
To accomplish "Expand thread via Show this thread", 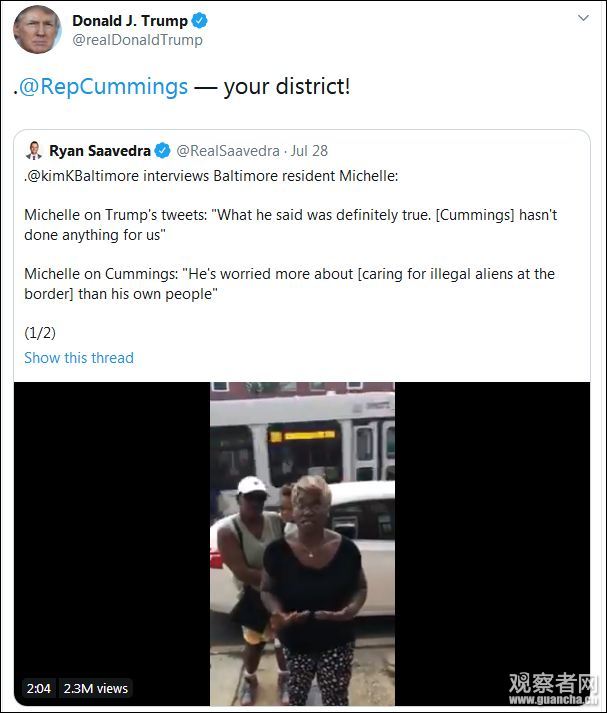I will (79, 358).
